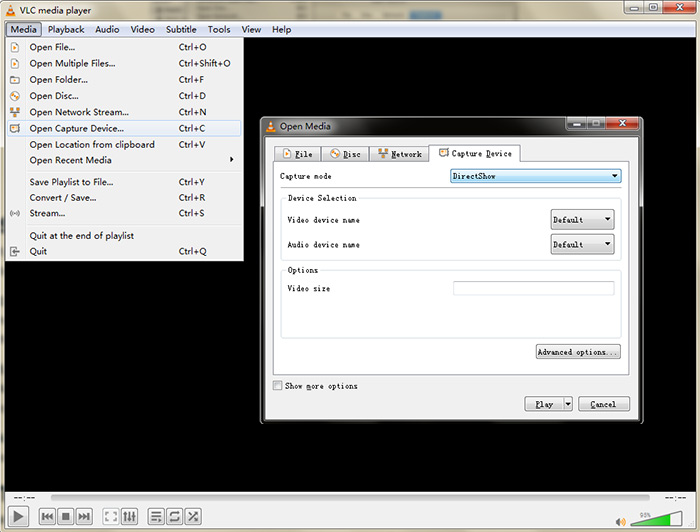Open the View menu

251,29
